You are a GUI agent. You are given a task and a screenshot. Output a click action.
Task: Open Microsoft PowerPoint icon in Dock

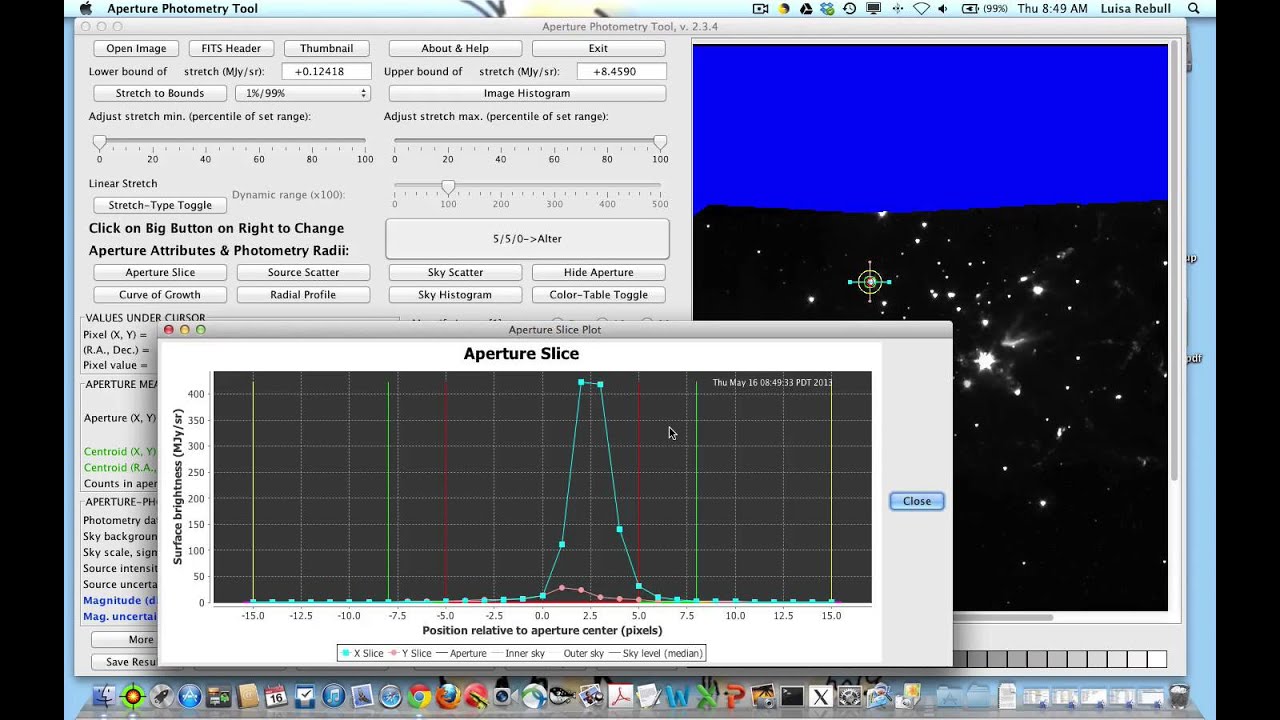(735, 696)
